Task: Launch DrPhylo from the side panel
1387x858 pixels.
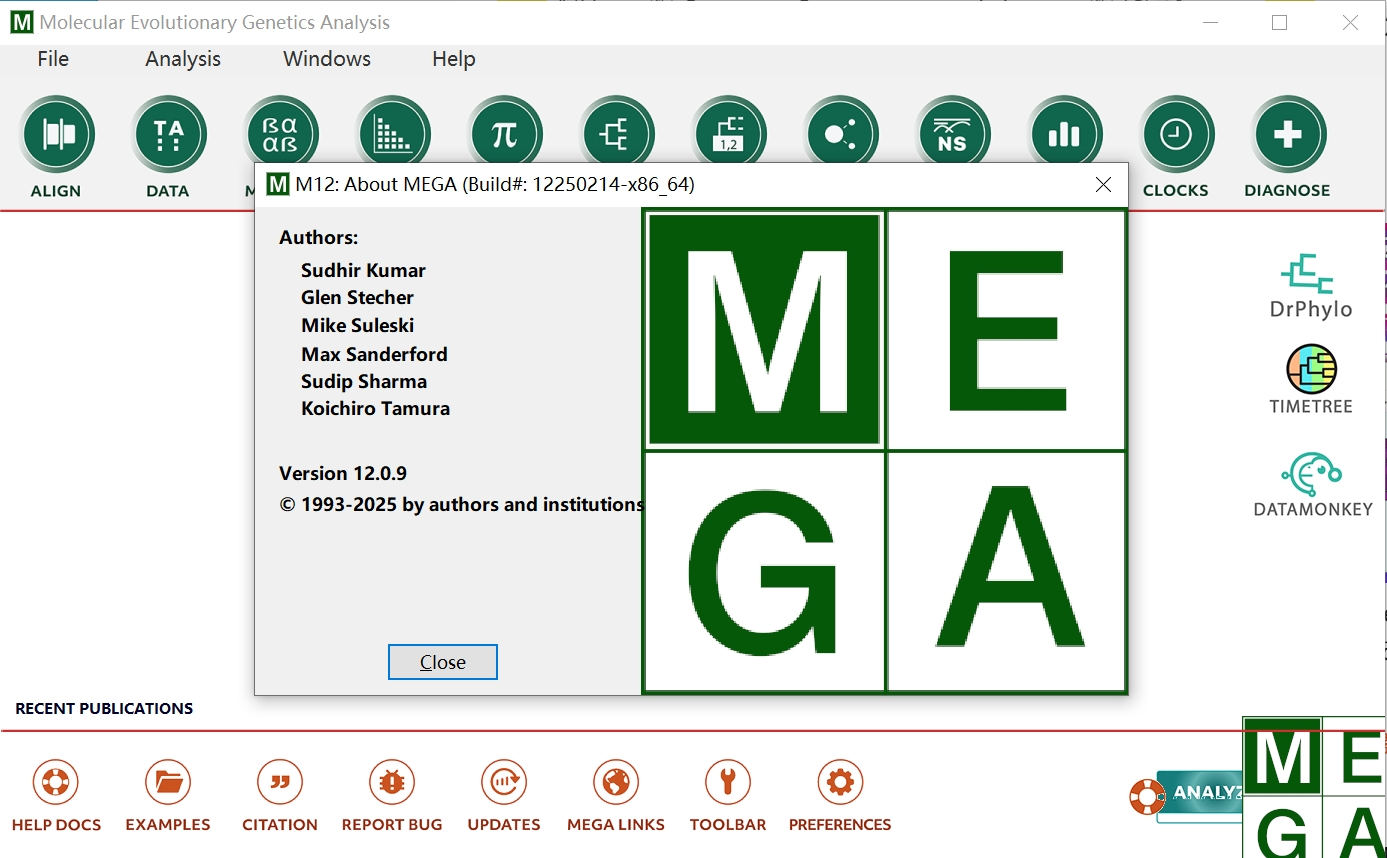Action: click(1311, 285)
